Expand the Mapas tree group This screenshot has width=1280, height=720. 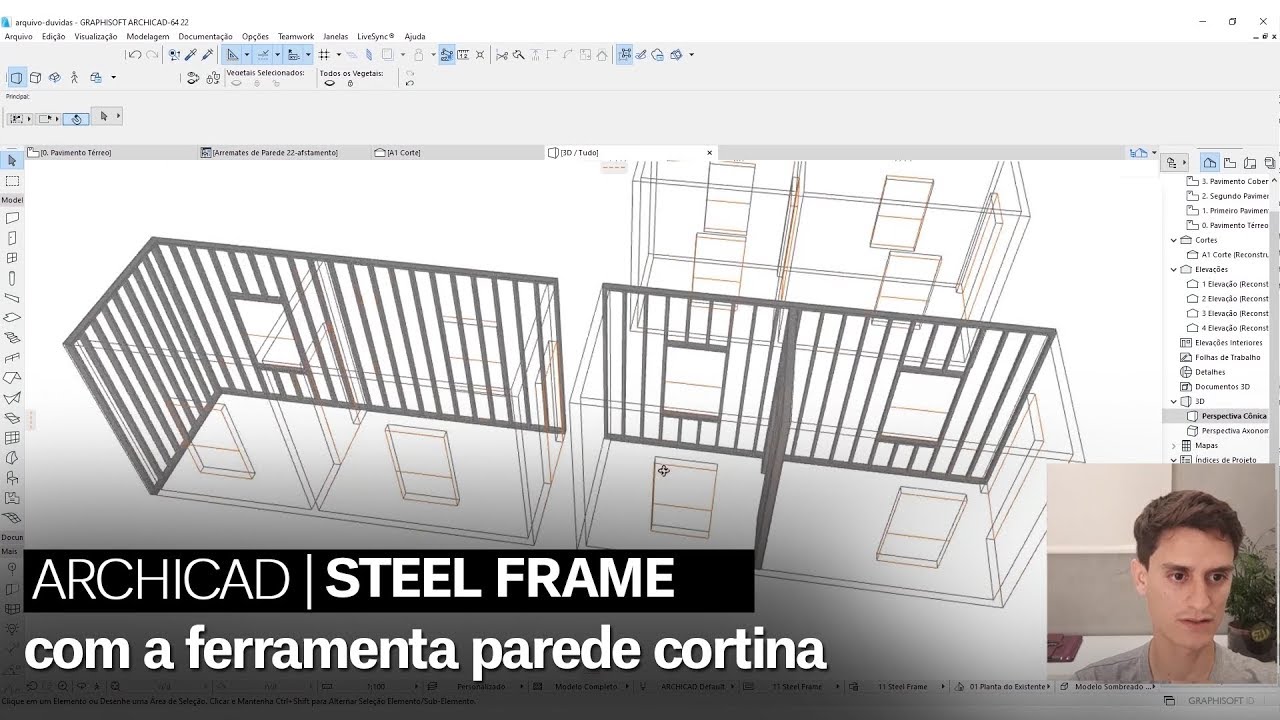pyautogui.click(x=1174, y=445)
